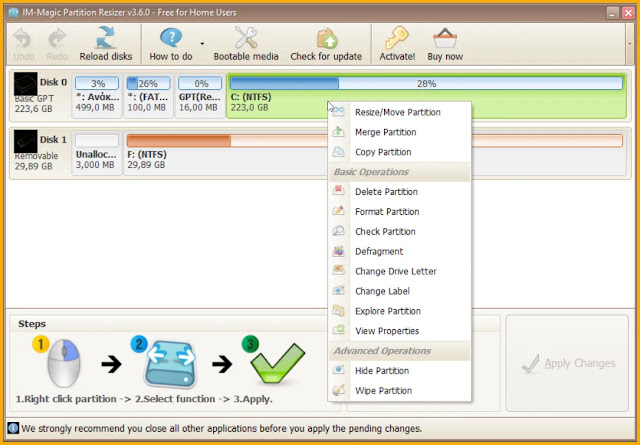Select the Disk 1 removable drive icon

pos(26,141)
